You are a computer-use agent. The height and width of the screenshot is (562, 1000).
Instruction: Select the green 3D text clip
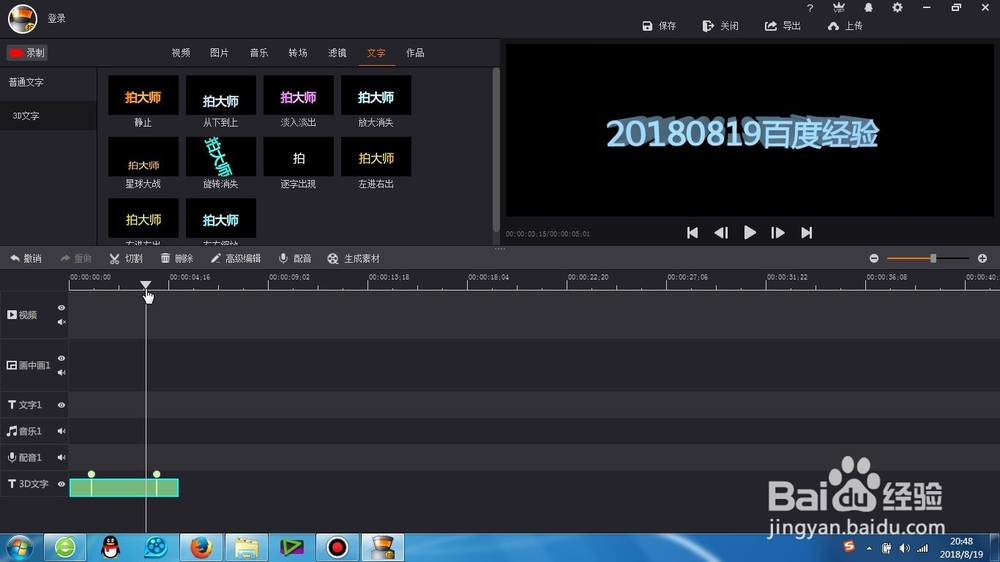point(124,487)
